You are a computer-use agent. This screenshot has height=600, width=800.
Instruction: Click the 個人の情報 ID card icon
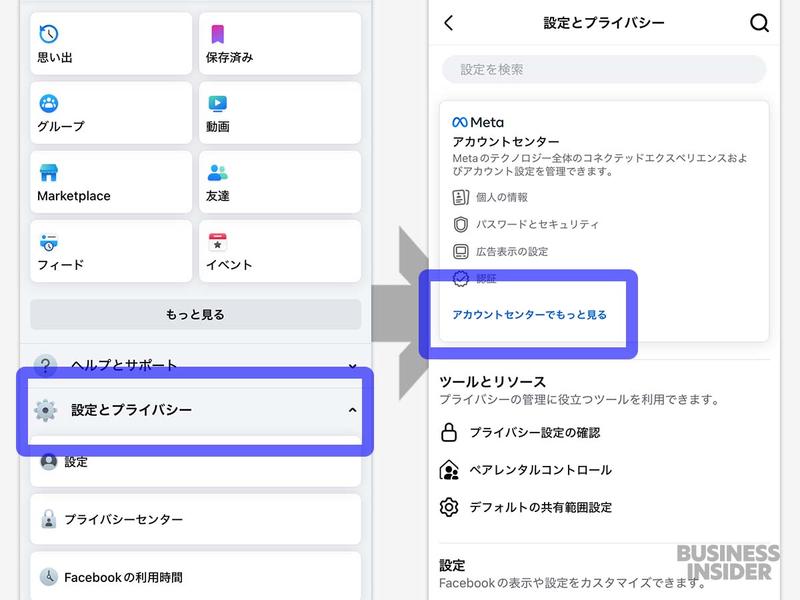click(x=460, y=197)
